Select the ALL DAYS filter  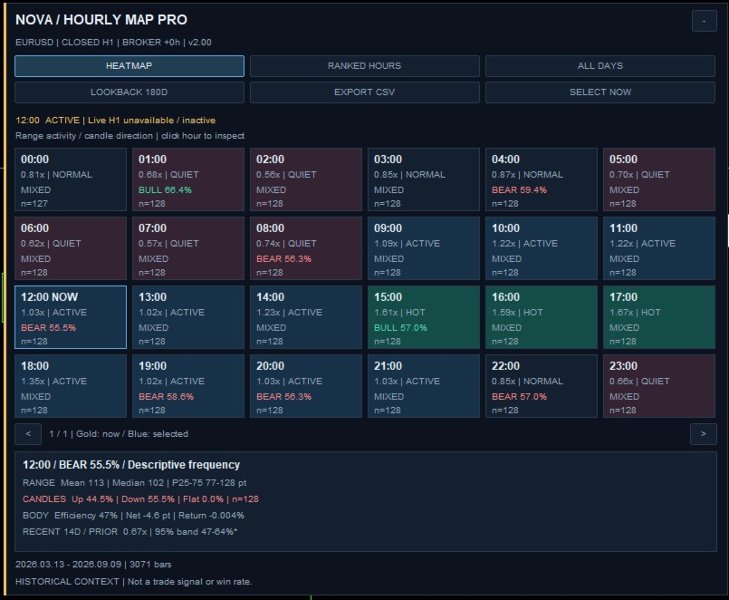(600, 66)
